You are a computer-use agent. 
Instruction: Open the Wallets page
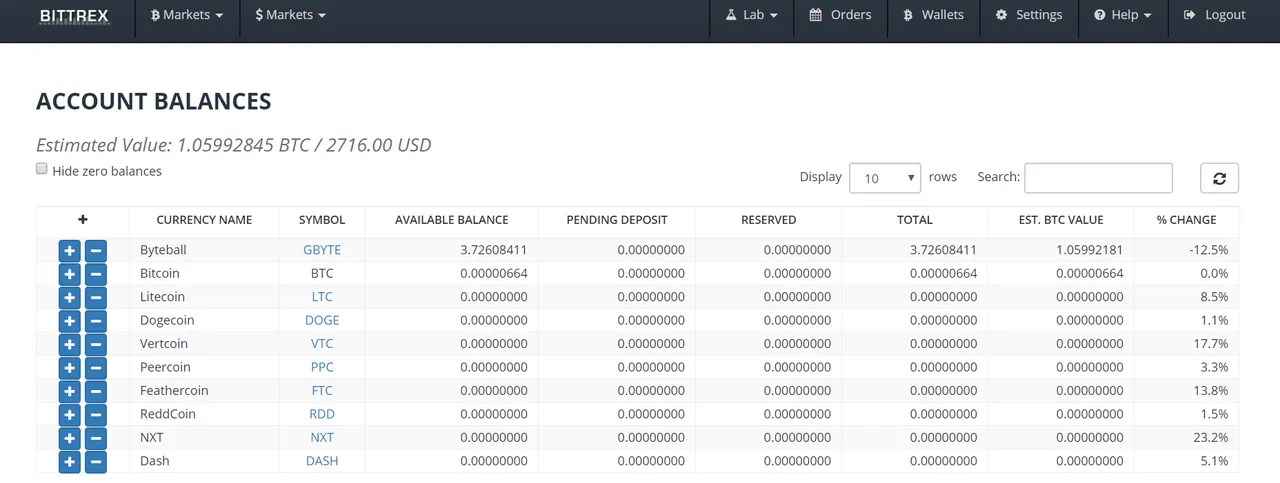click(x=933, y=15)
